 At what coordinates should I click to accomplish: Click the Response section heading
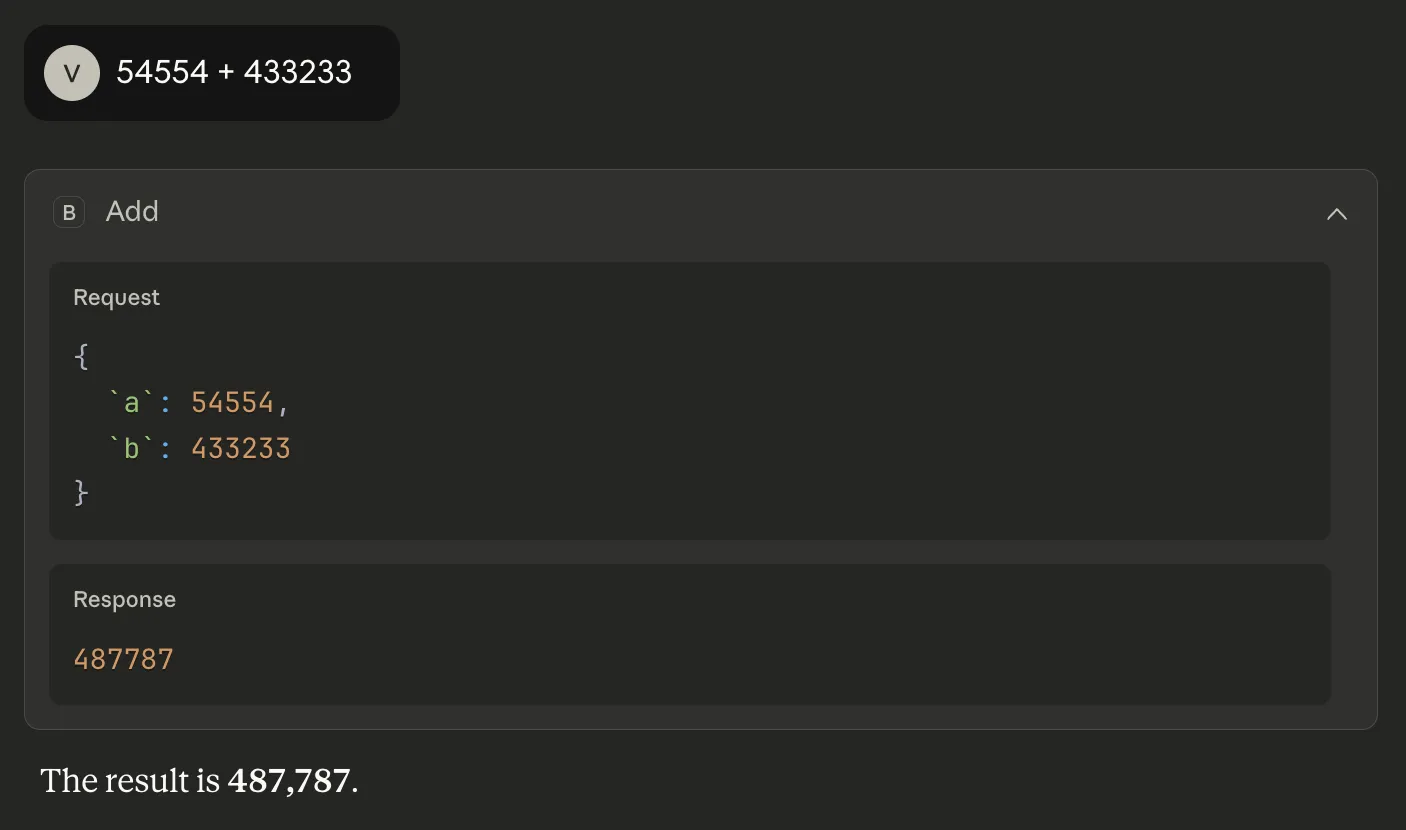point(124,600)
